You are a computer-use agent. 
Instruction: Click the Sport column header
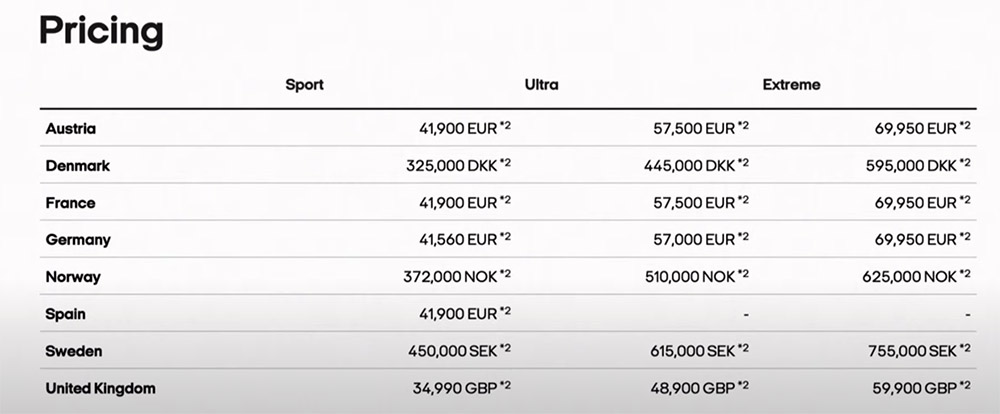304,85
